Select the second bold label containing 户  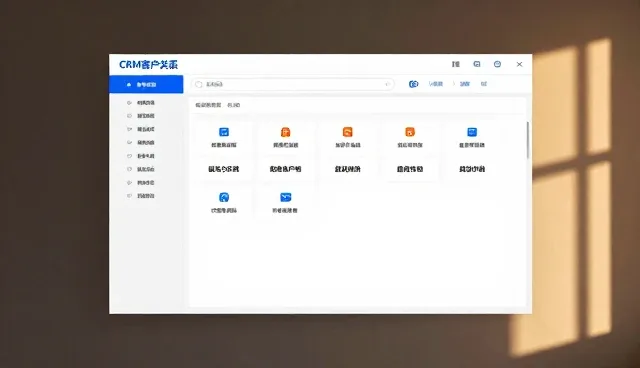(x=286, y=169)
